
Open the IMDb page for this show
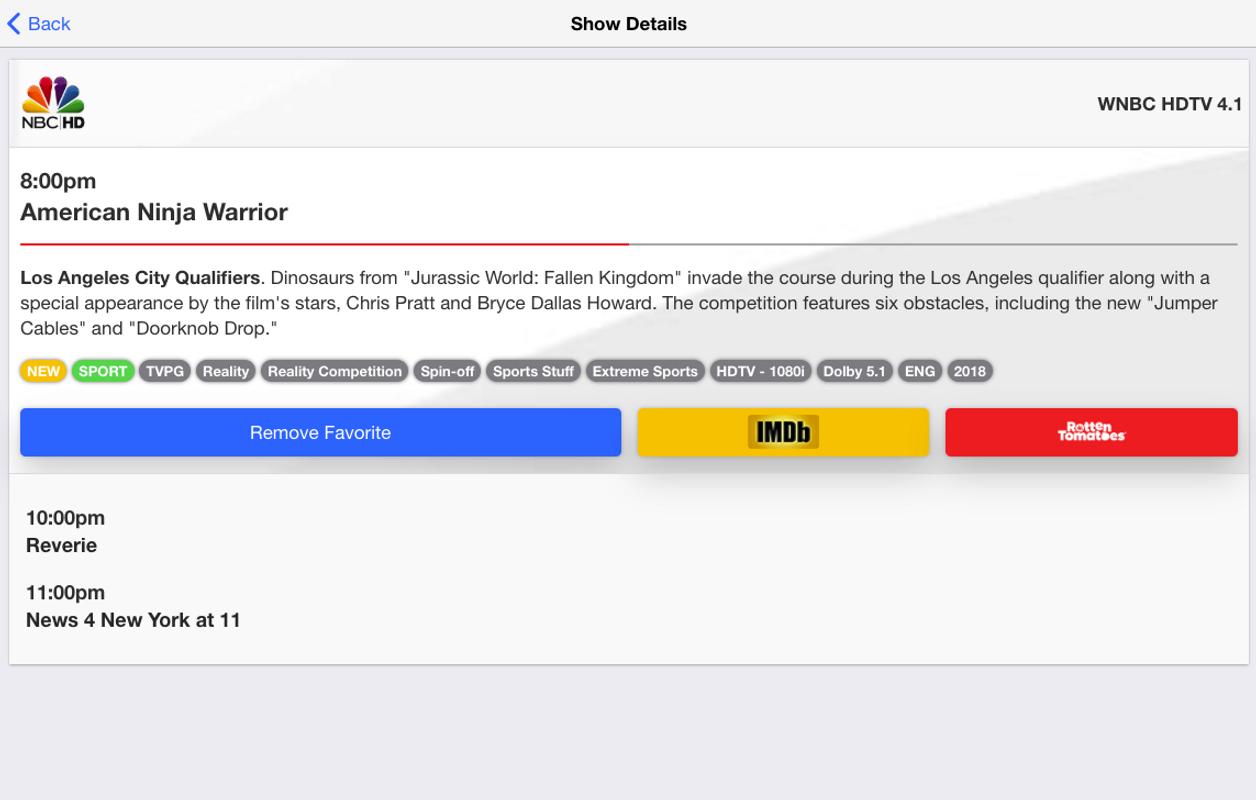783,432
